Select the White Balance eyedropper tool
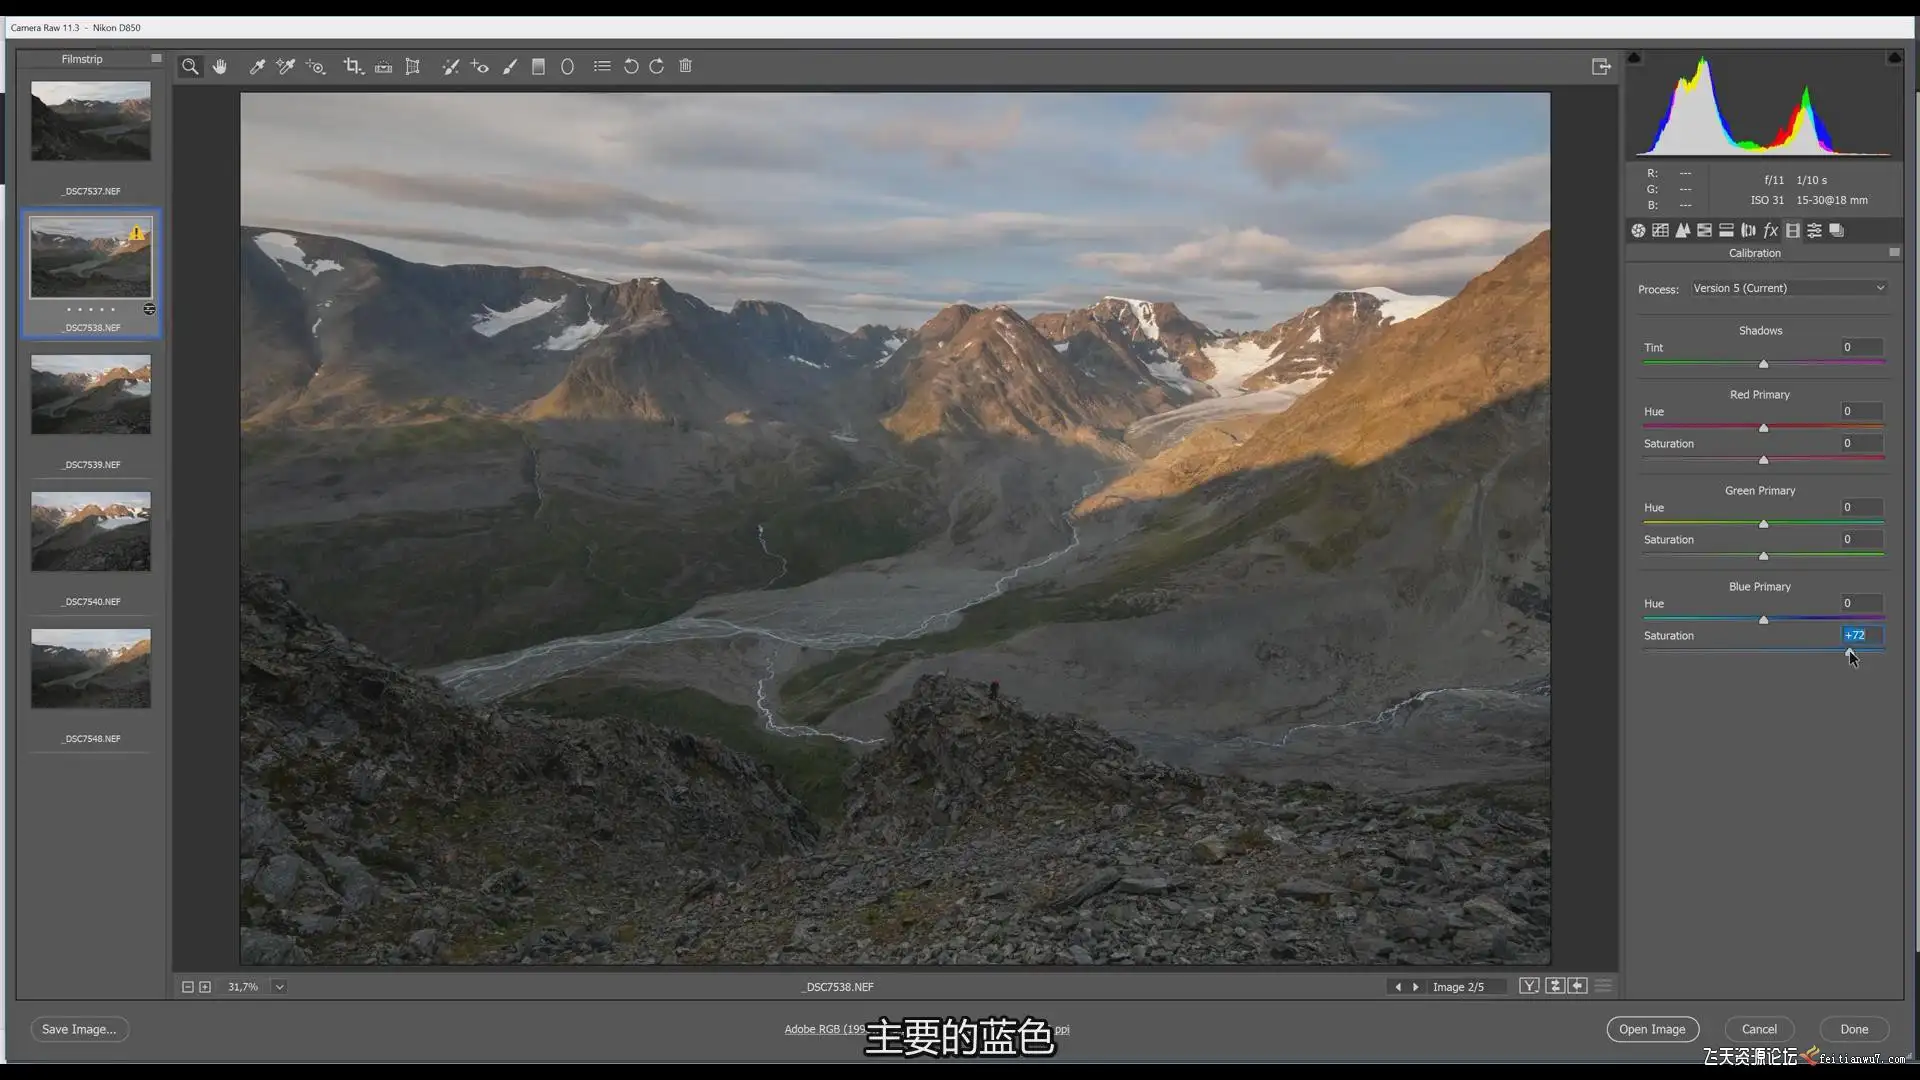The image size is (1920, 1080). click(x=257, y=66)
